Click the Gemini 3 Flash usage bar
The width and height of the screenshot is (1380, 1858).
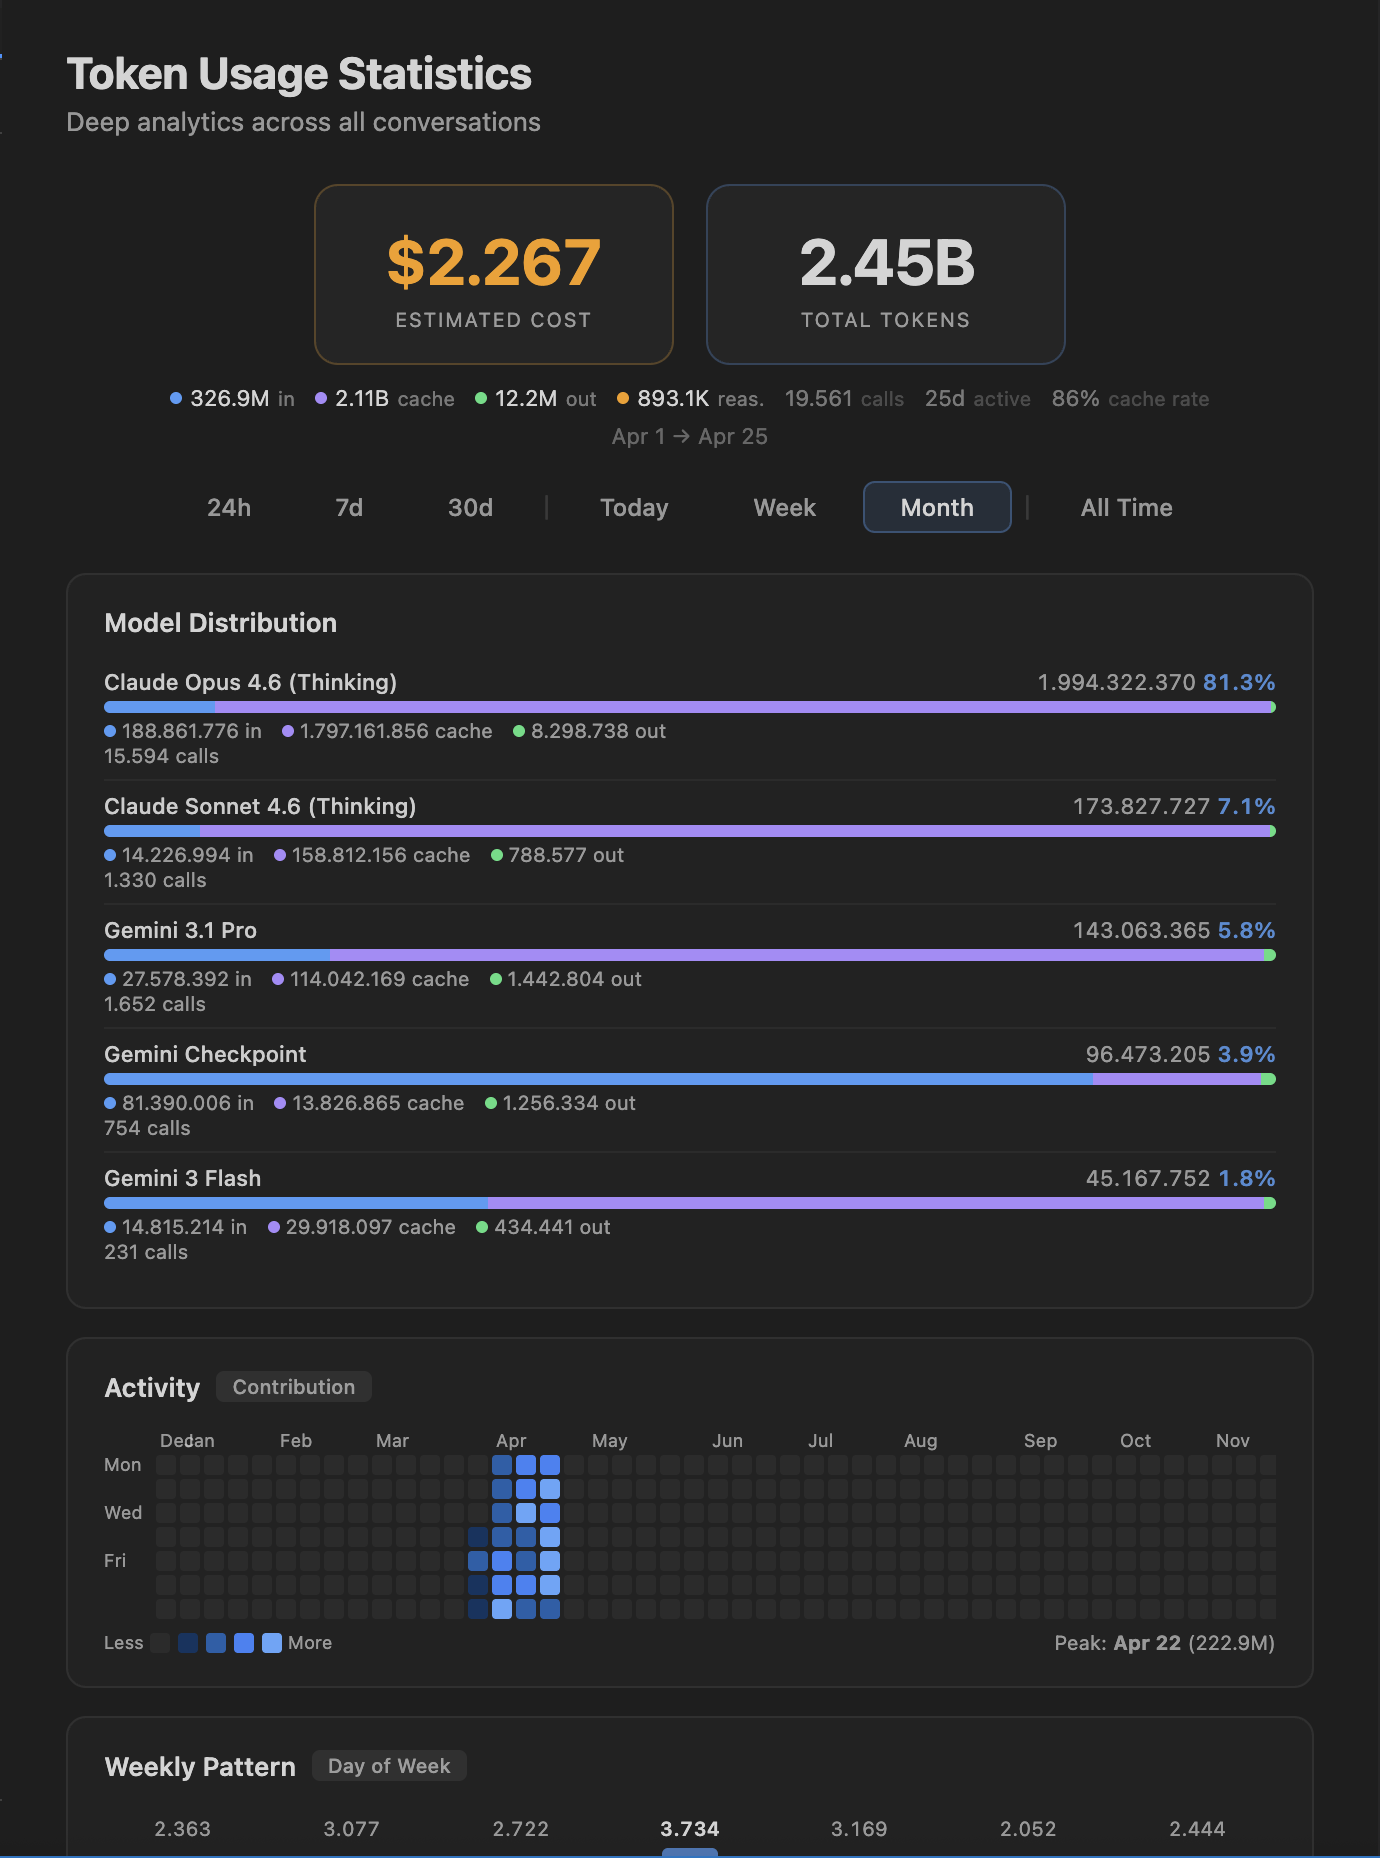[690, 1203]
